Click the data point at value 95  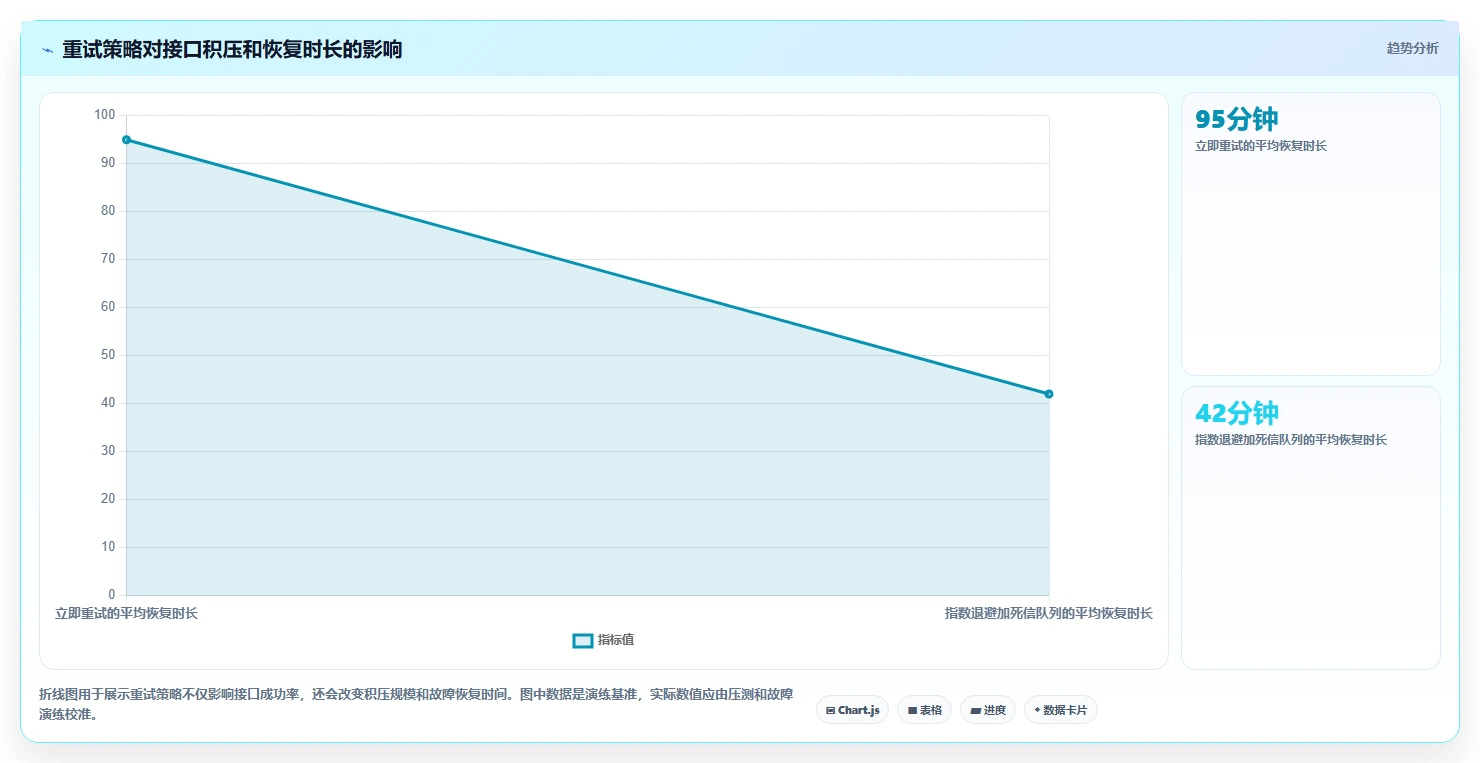click(x=126, y=140)
